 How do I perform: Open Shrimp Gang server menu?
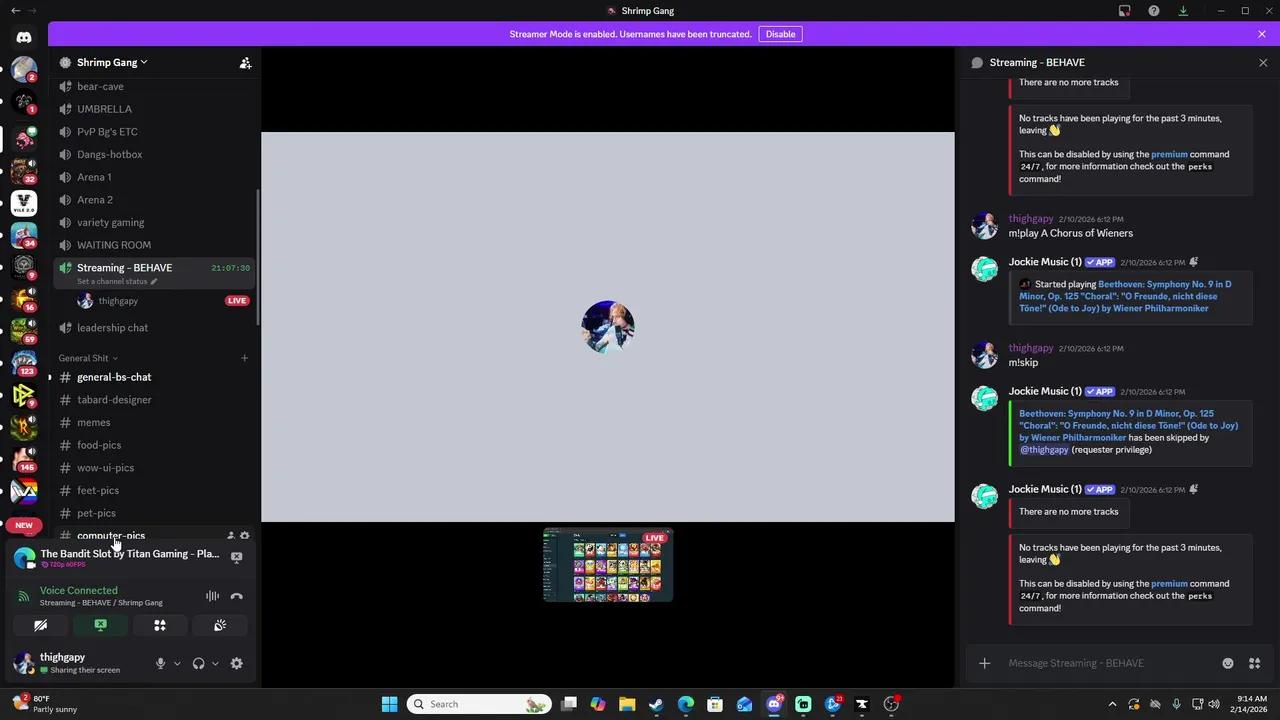[112, 62]
